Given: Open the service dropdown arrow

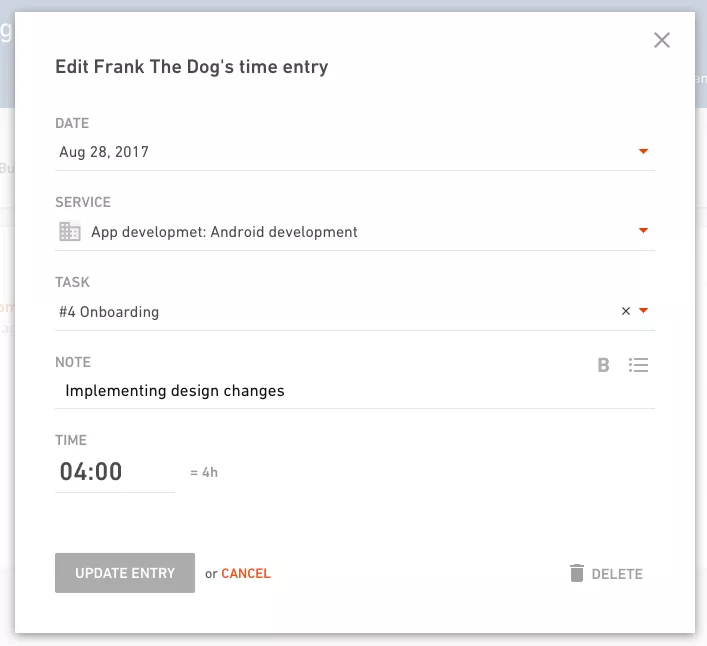Looking at the screenshot, I should (643, 230).
